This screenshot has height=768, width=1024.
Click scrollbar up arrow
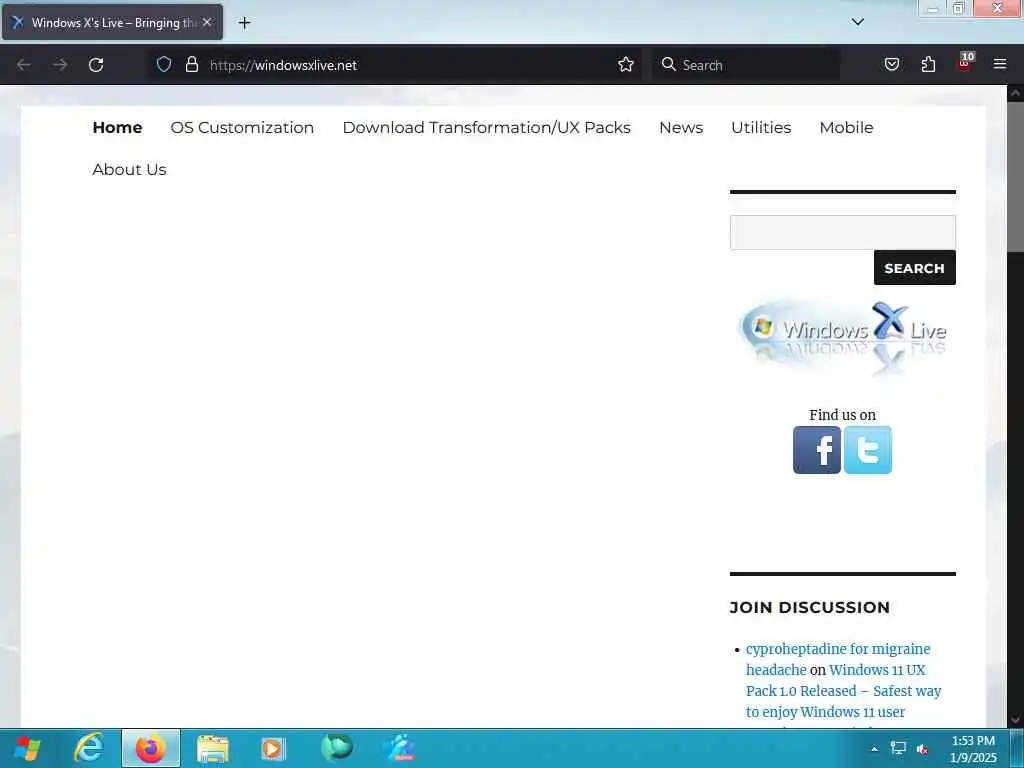1015,93
